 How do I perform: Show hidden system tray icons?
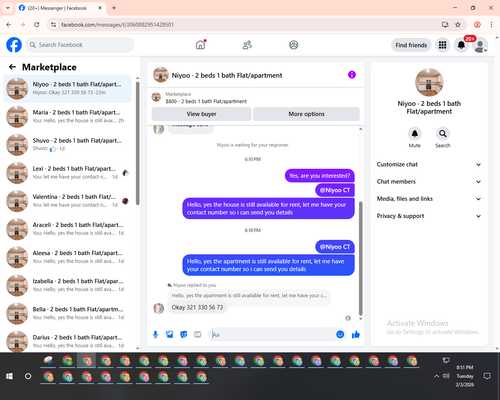tap(436, 376)
